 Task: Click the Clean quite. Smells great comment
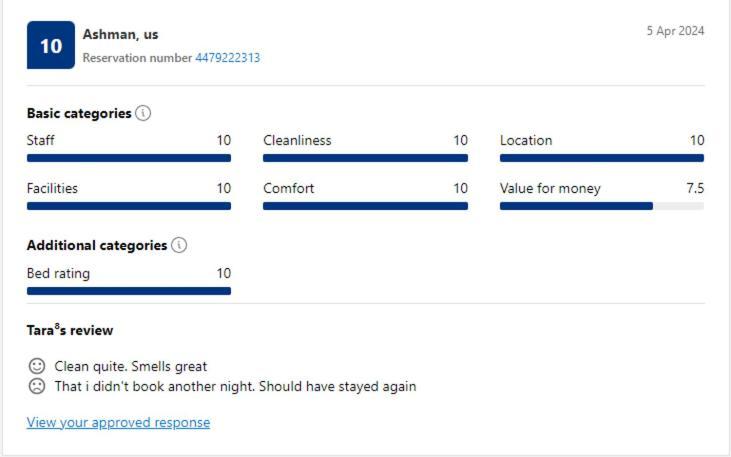click(x=131, y=367)
